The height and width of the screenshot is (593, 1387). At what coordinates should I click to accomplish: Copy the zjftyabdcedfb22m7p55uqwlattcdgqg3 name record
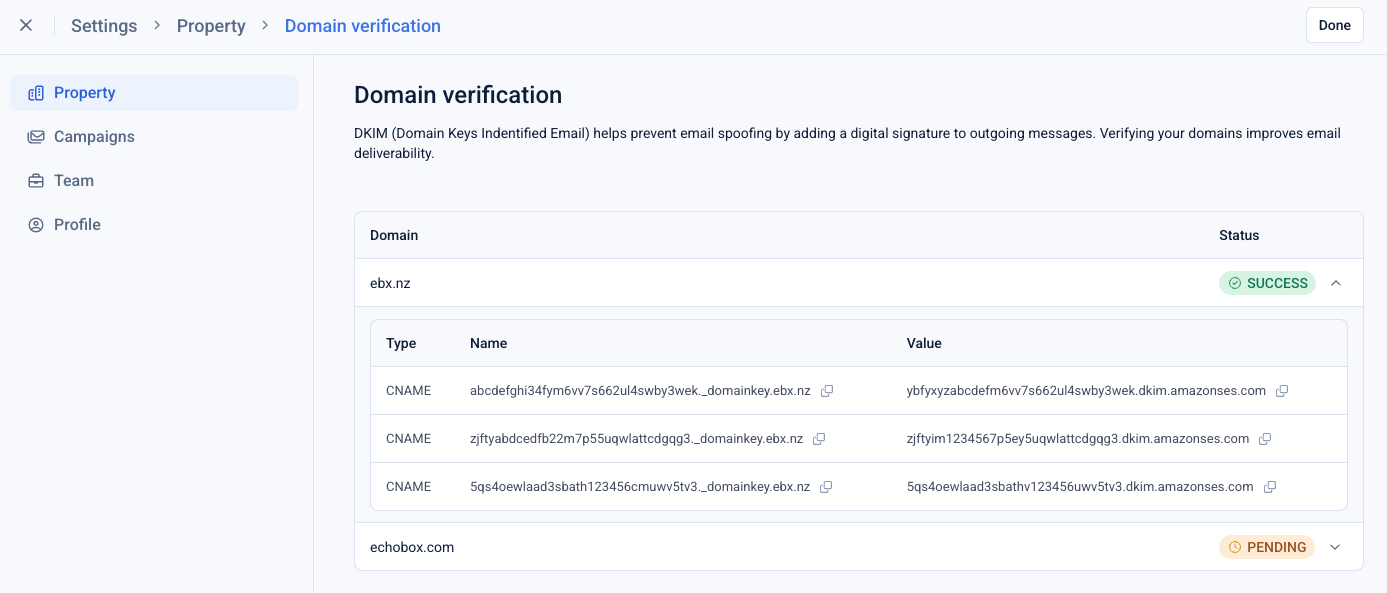tap(819, 439)
